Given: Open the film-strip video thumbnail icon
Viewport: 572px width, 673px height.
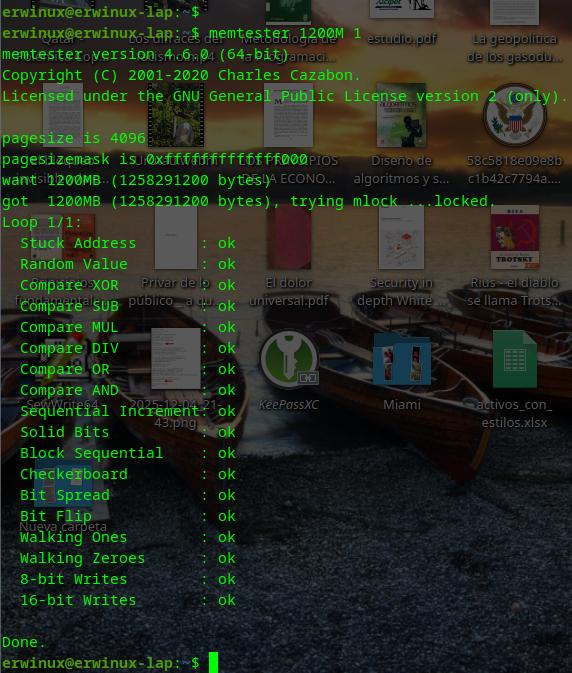Looking at the screenshot, I should coord(176,115).
